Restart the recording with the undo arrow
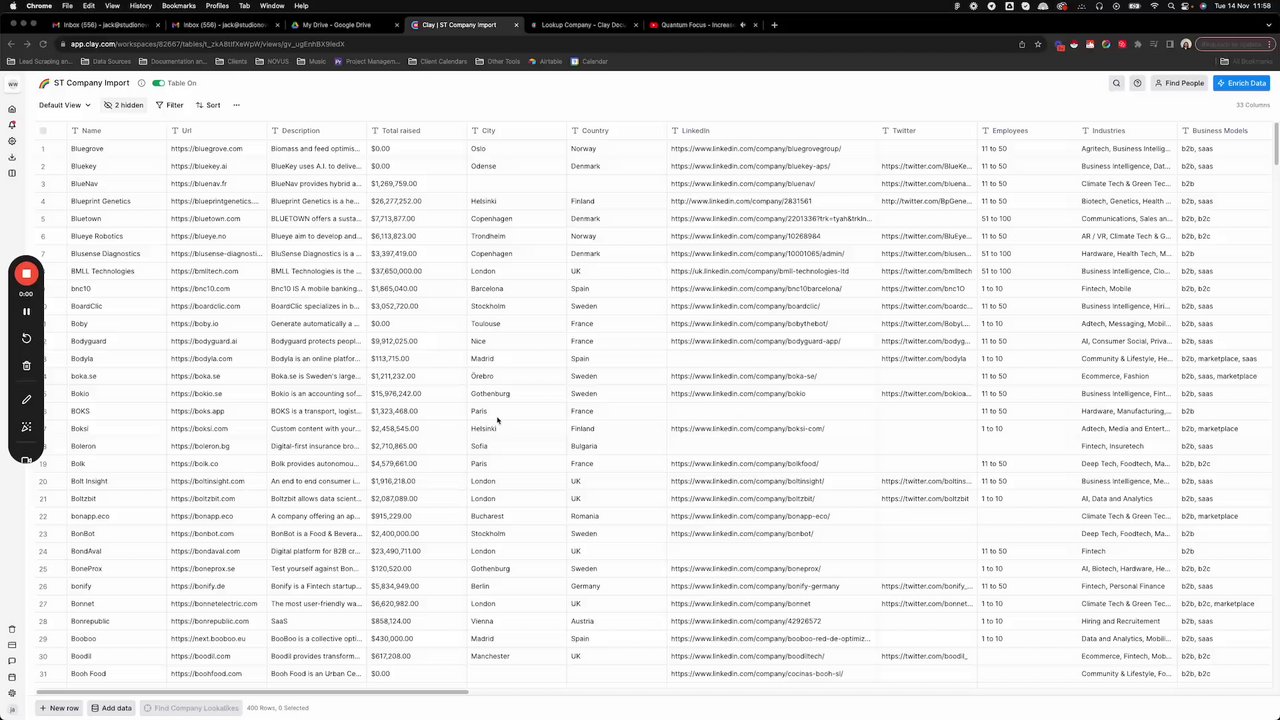This screenshot has width=1280, height=720. coord(26,338)
